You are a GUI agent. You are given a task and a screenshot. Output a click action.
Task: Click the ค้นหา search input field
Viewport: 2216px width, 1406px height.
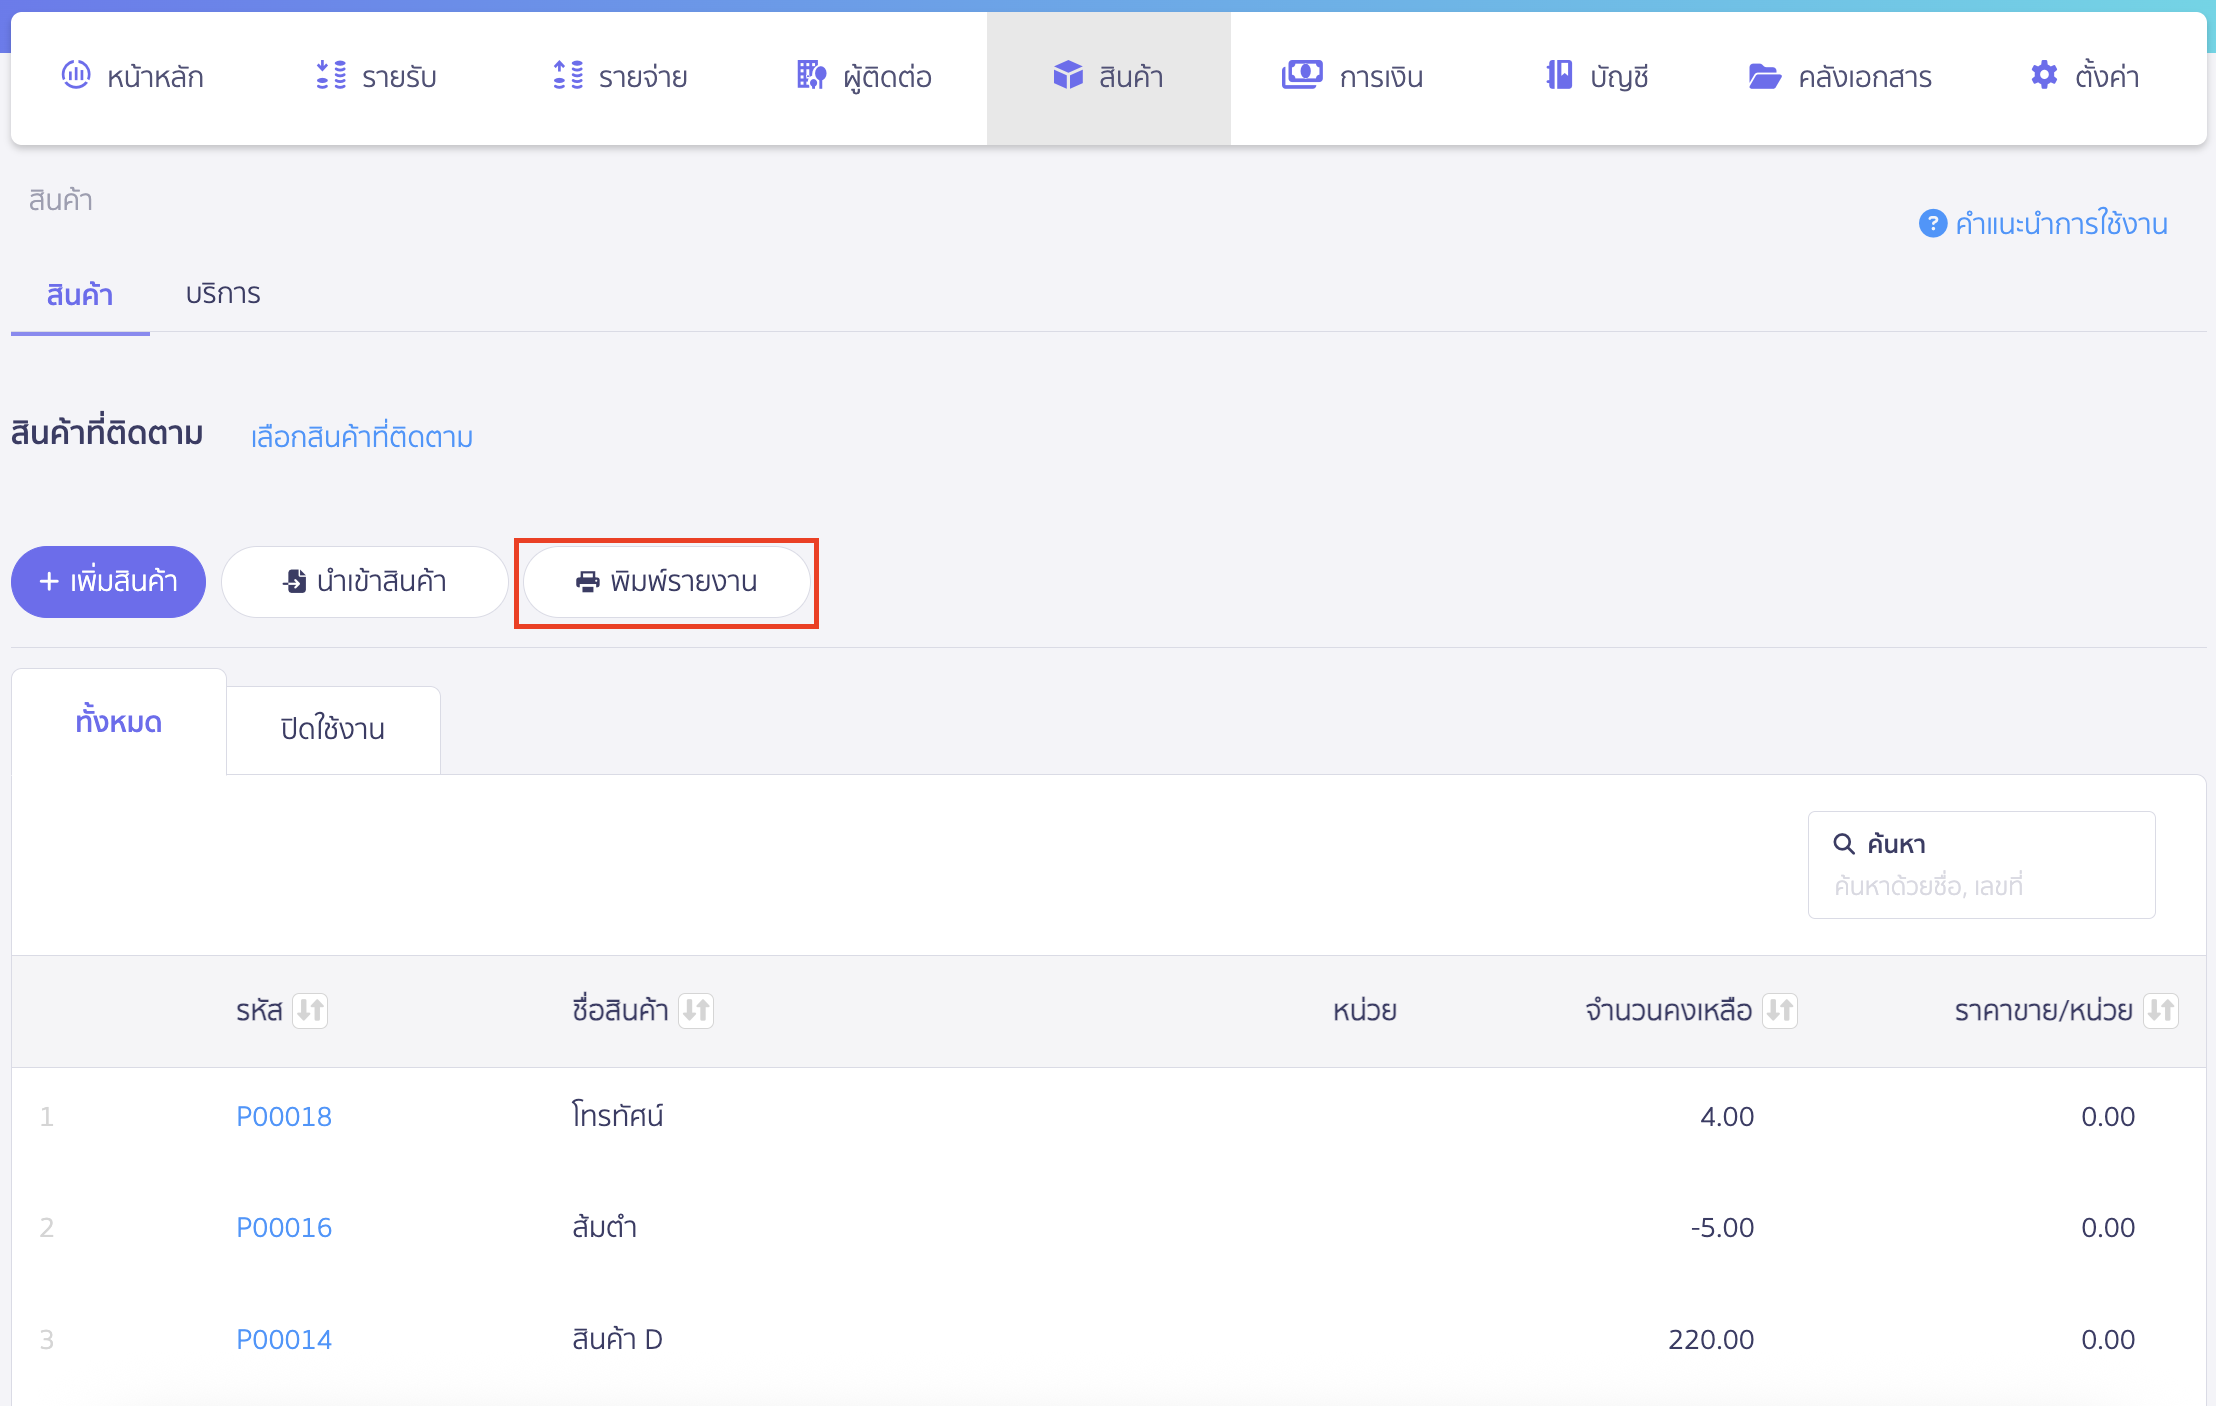click(1980, 885)
